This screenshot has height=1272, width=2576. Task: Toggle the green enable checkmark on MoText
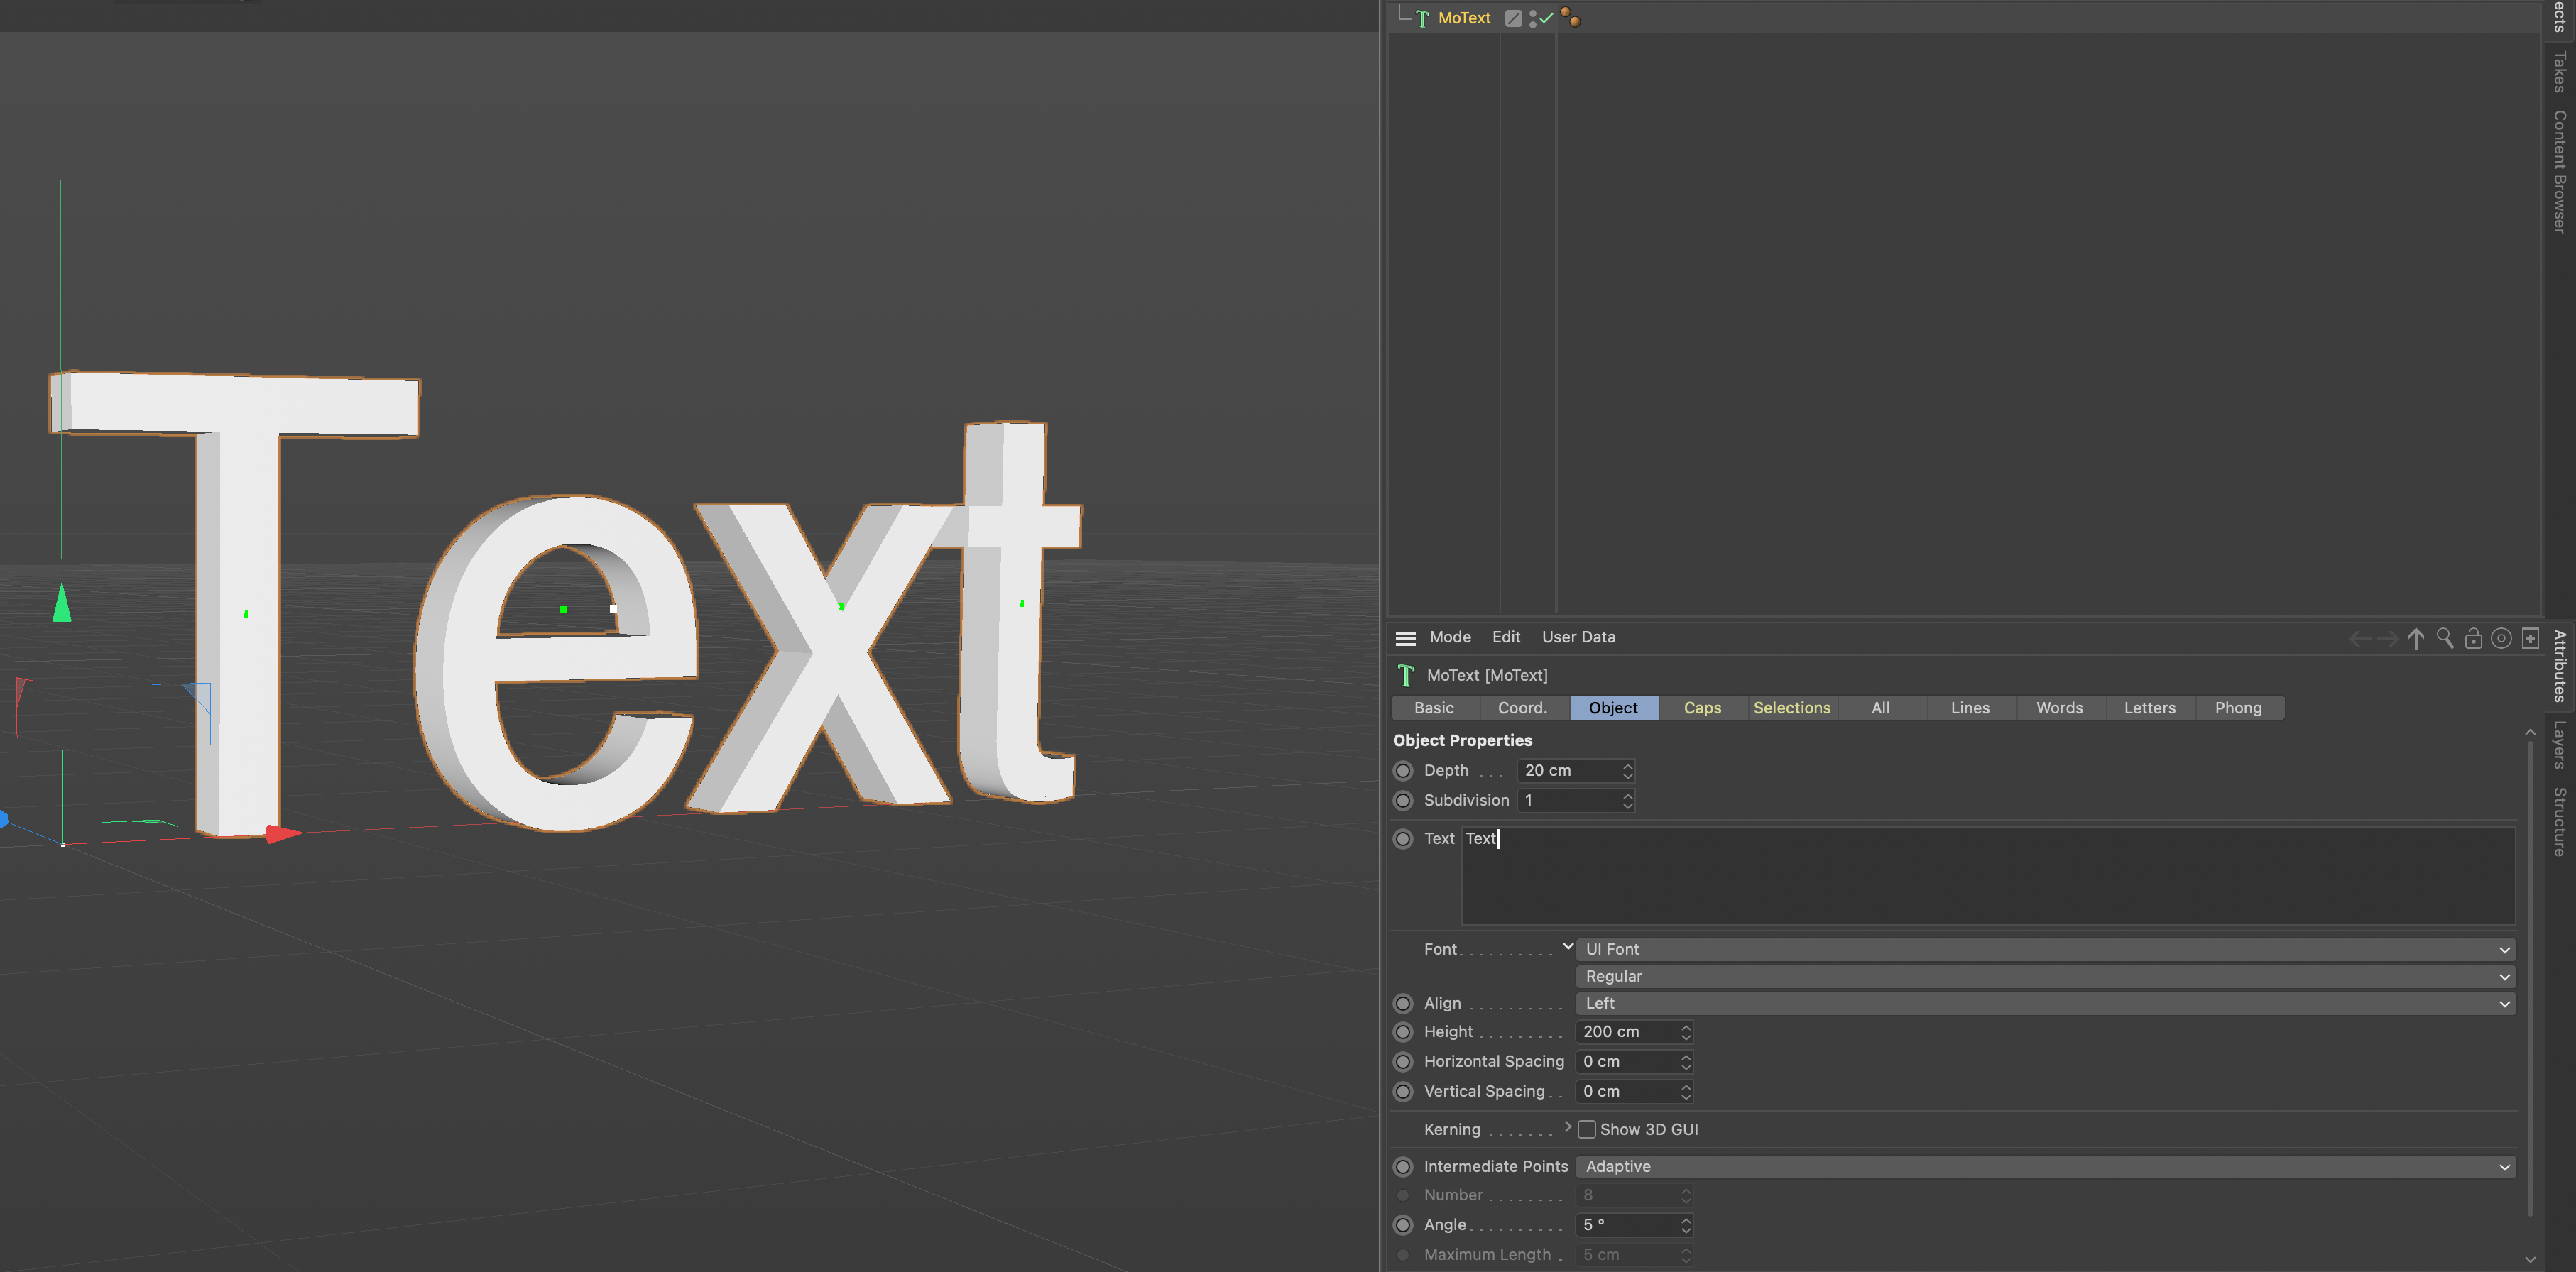pos(1546,18)
